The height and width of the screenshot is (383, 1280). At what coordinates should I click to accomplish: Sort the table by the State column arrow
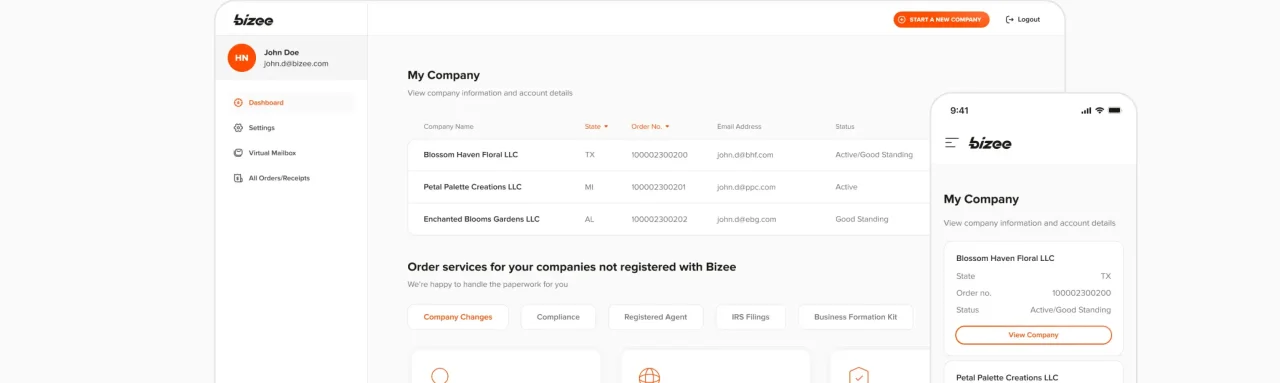[606, 127]
